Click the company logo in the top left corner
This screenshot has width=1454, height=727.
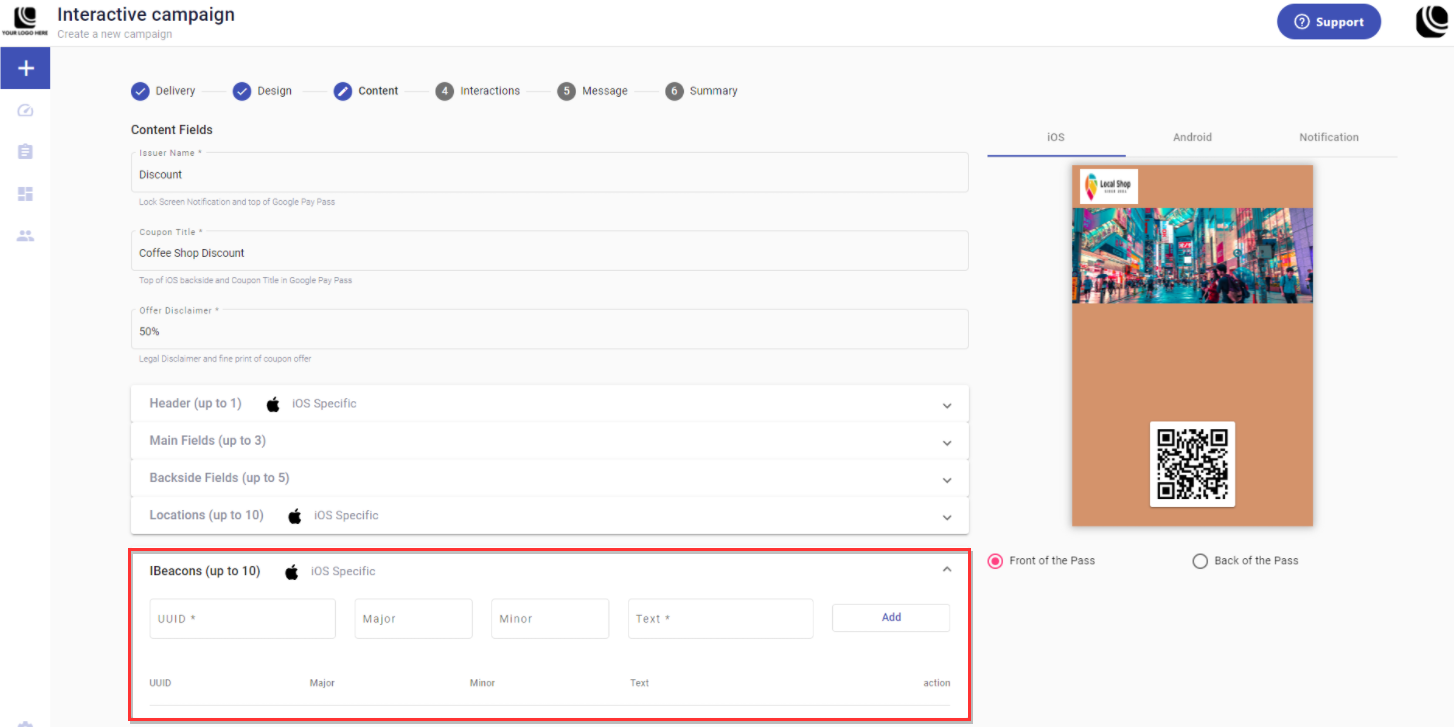25,20
